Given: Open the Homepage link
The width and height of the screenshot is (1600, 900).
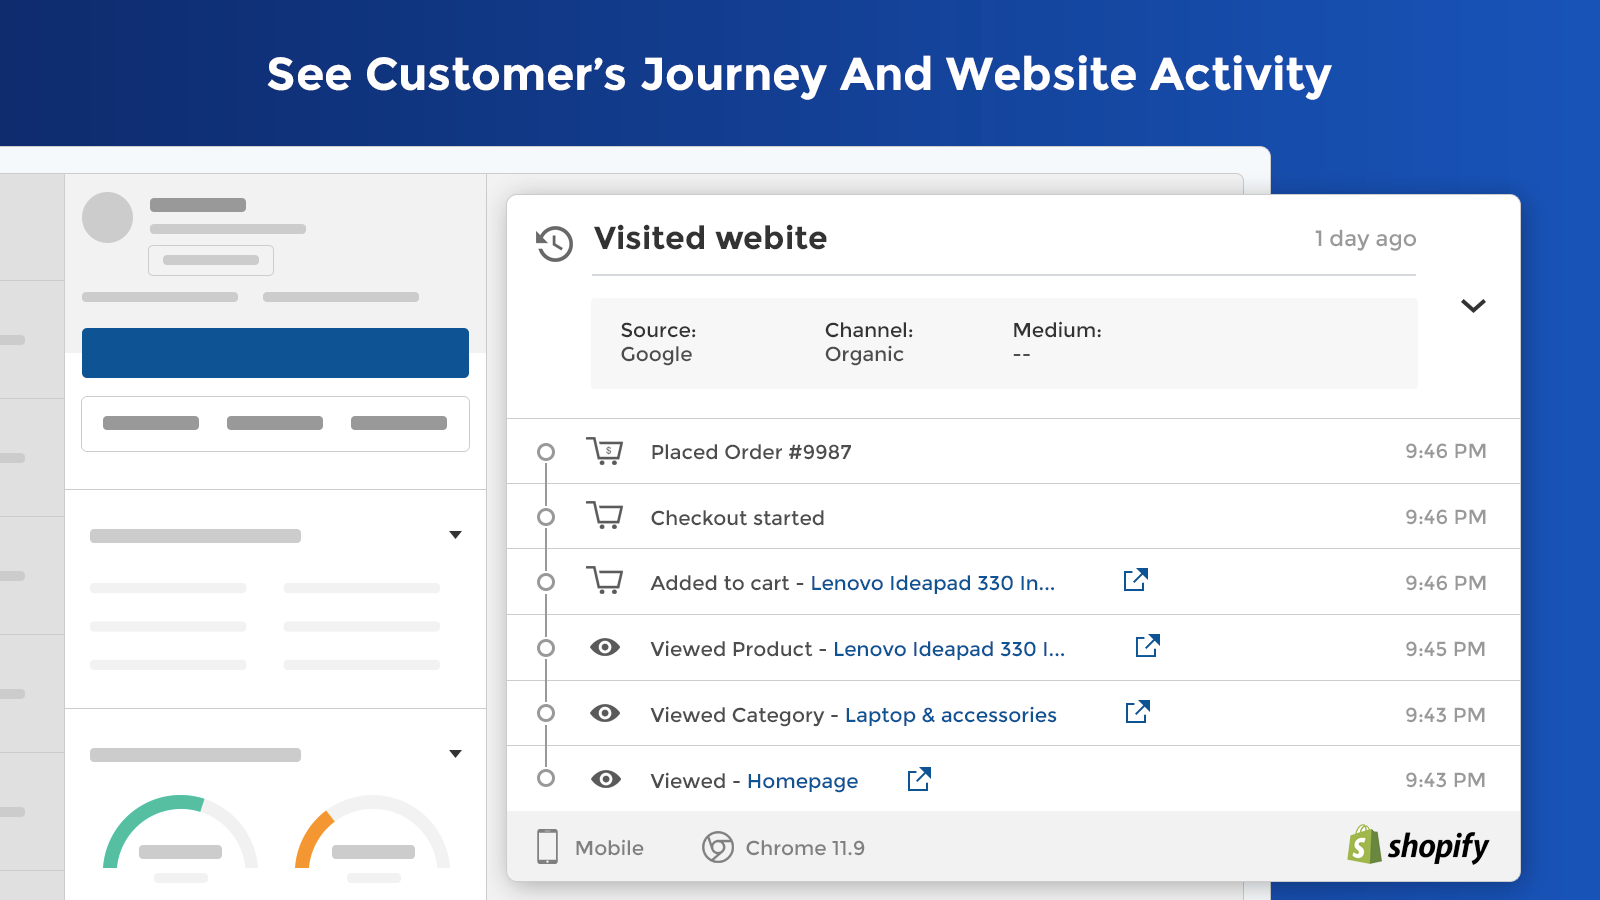Looking at the screenshot, I should pos(803,781).
